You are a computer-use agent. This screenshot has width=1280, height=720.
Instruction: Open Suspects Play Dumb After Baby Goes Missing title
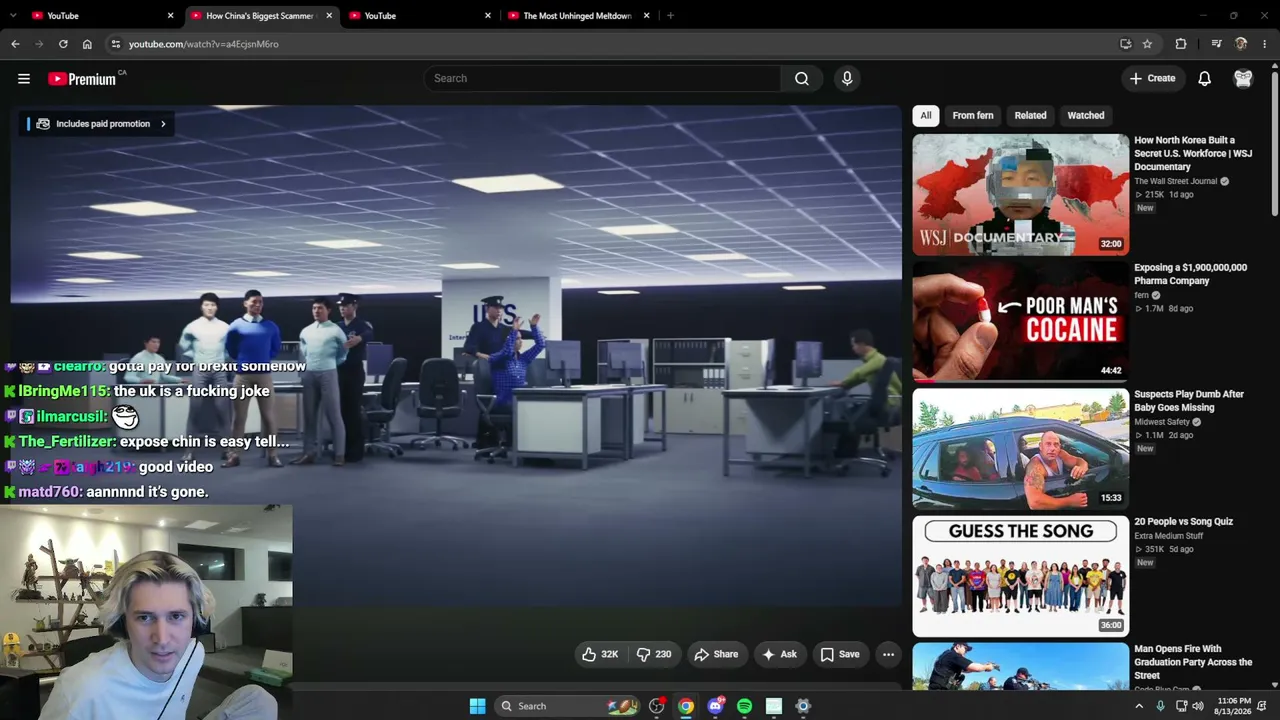click(x=1189, y=401)
